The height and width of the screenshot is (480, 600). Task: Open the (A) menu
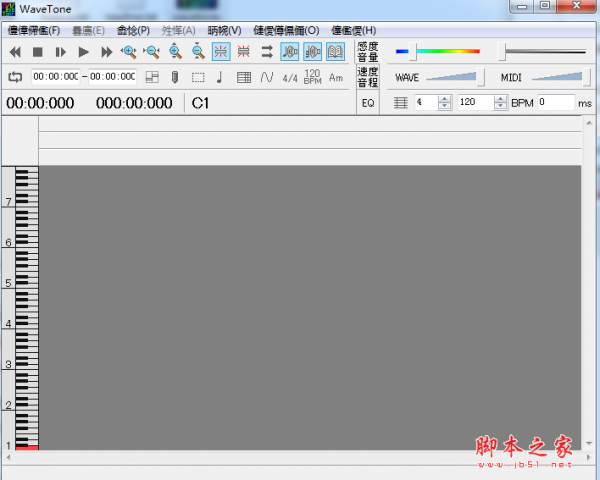point(178,31)
